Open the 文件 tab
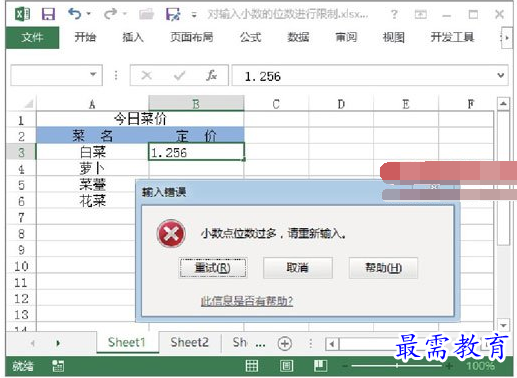This screenshot has height=378, width=517. [x=32, y=37]
